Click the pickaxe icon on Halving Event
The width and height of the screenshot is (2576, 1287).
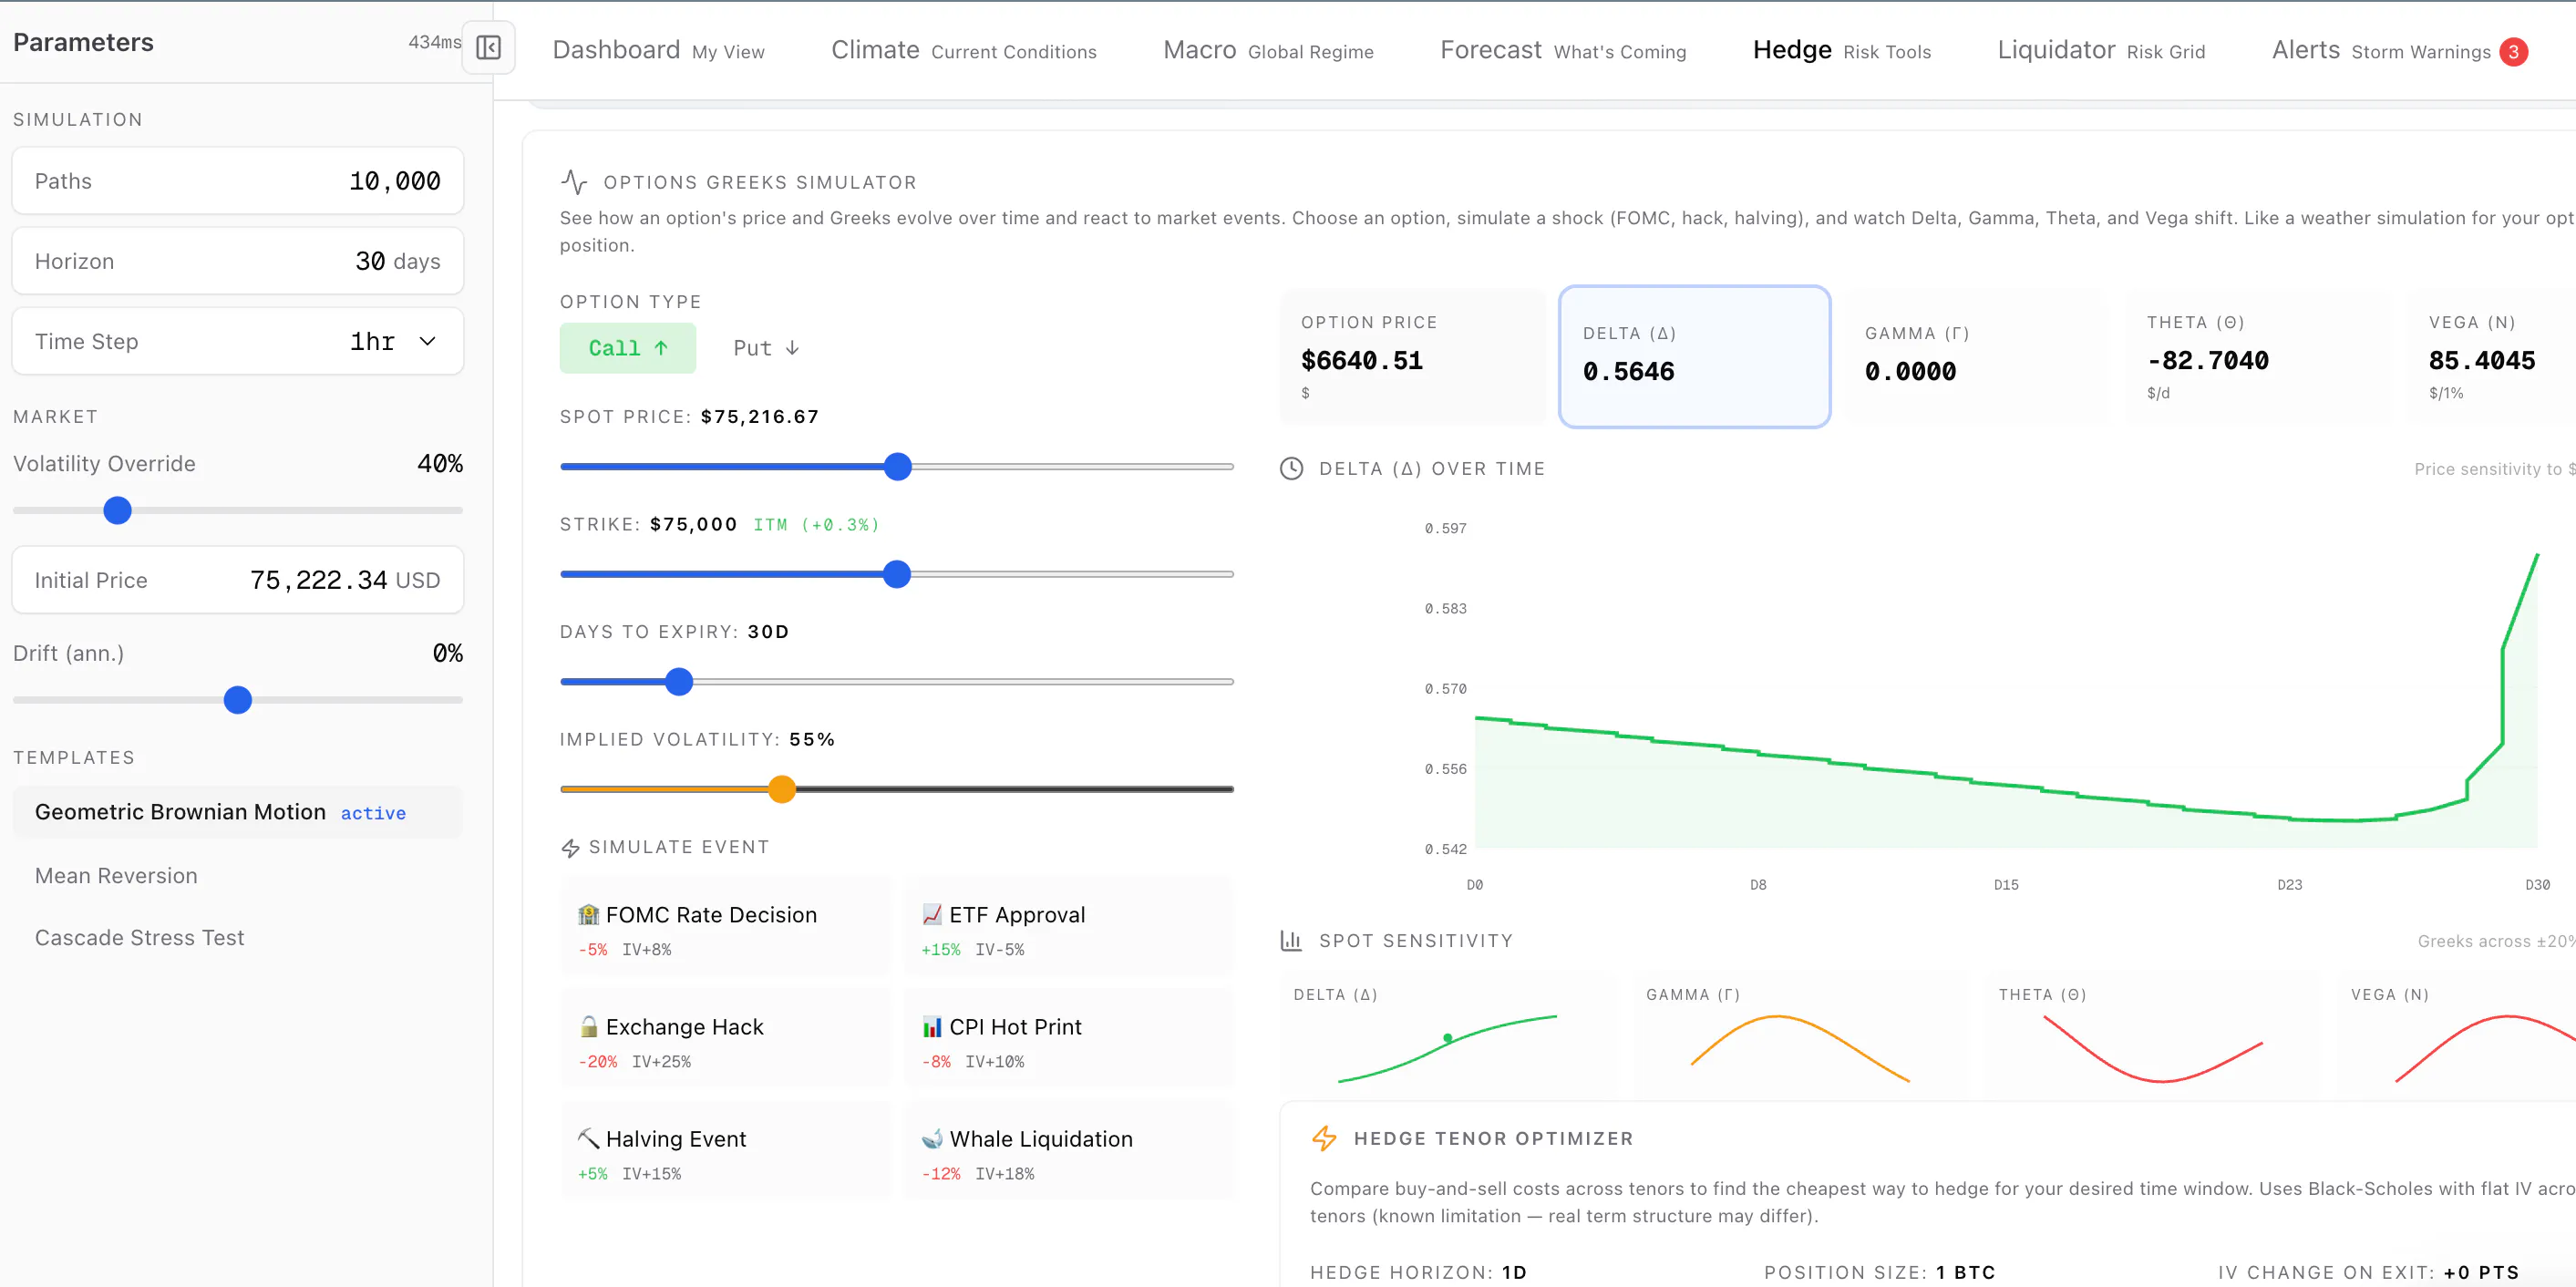pos(589,1138)
